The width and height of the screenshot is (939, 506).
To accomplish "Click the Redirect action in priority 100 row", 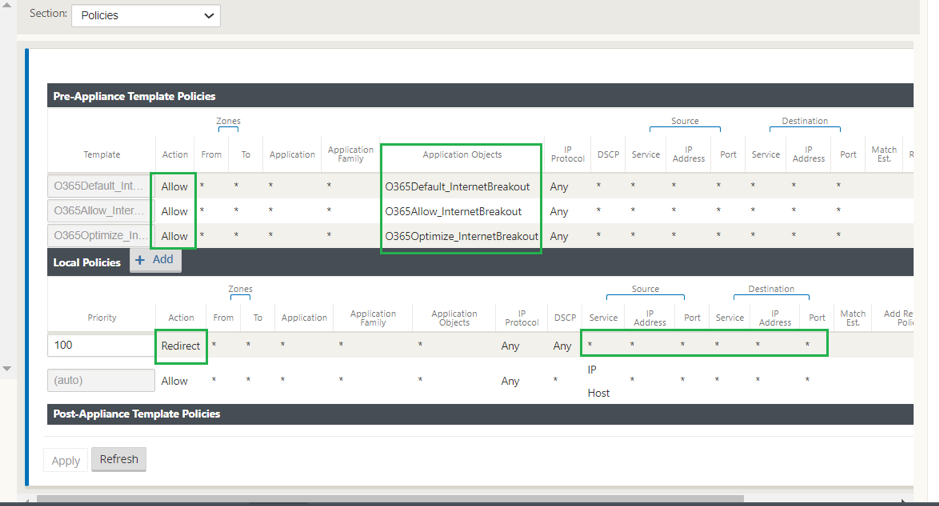I will [180, 346].
